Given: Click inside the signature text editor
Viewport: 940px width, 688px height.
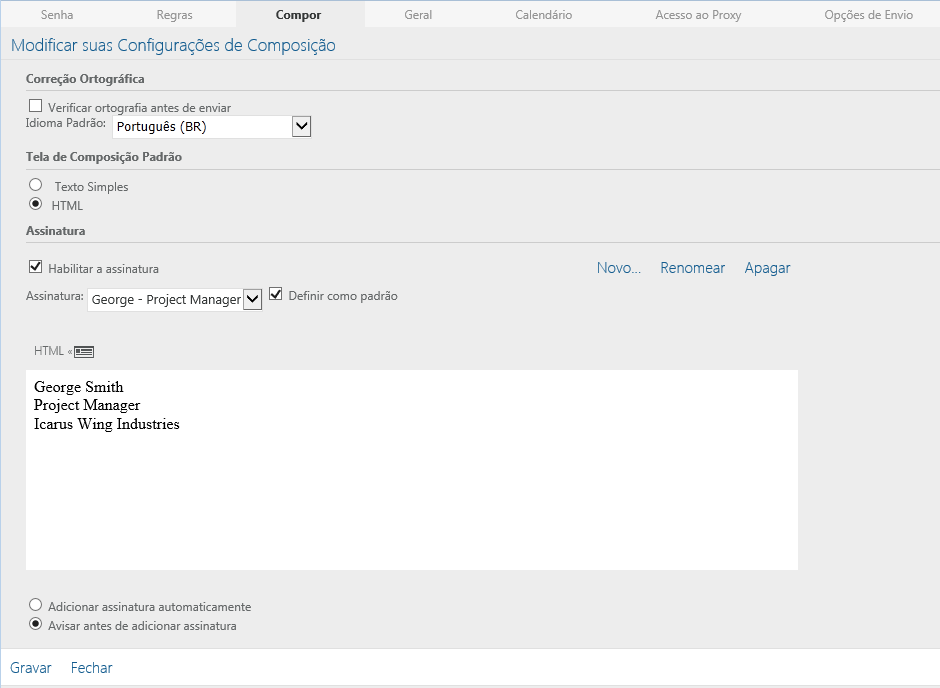Looking at the screenshot, I should [411, 490].
